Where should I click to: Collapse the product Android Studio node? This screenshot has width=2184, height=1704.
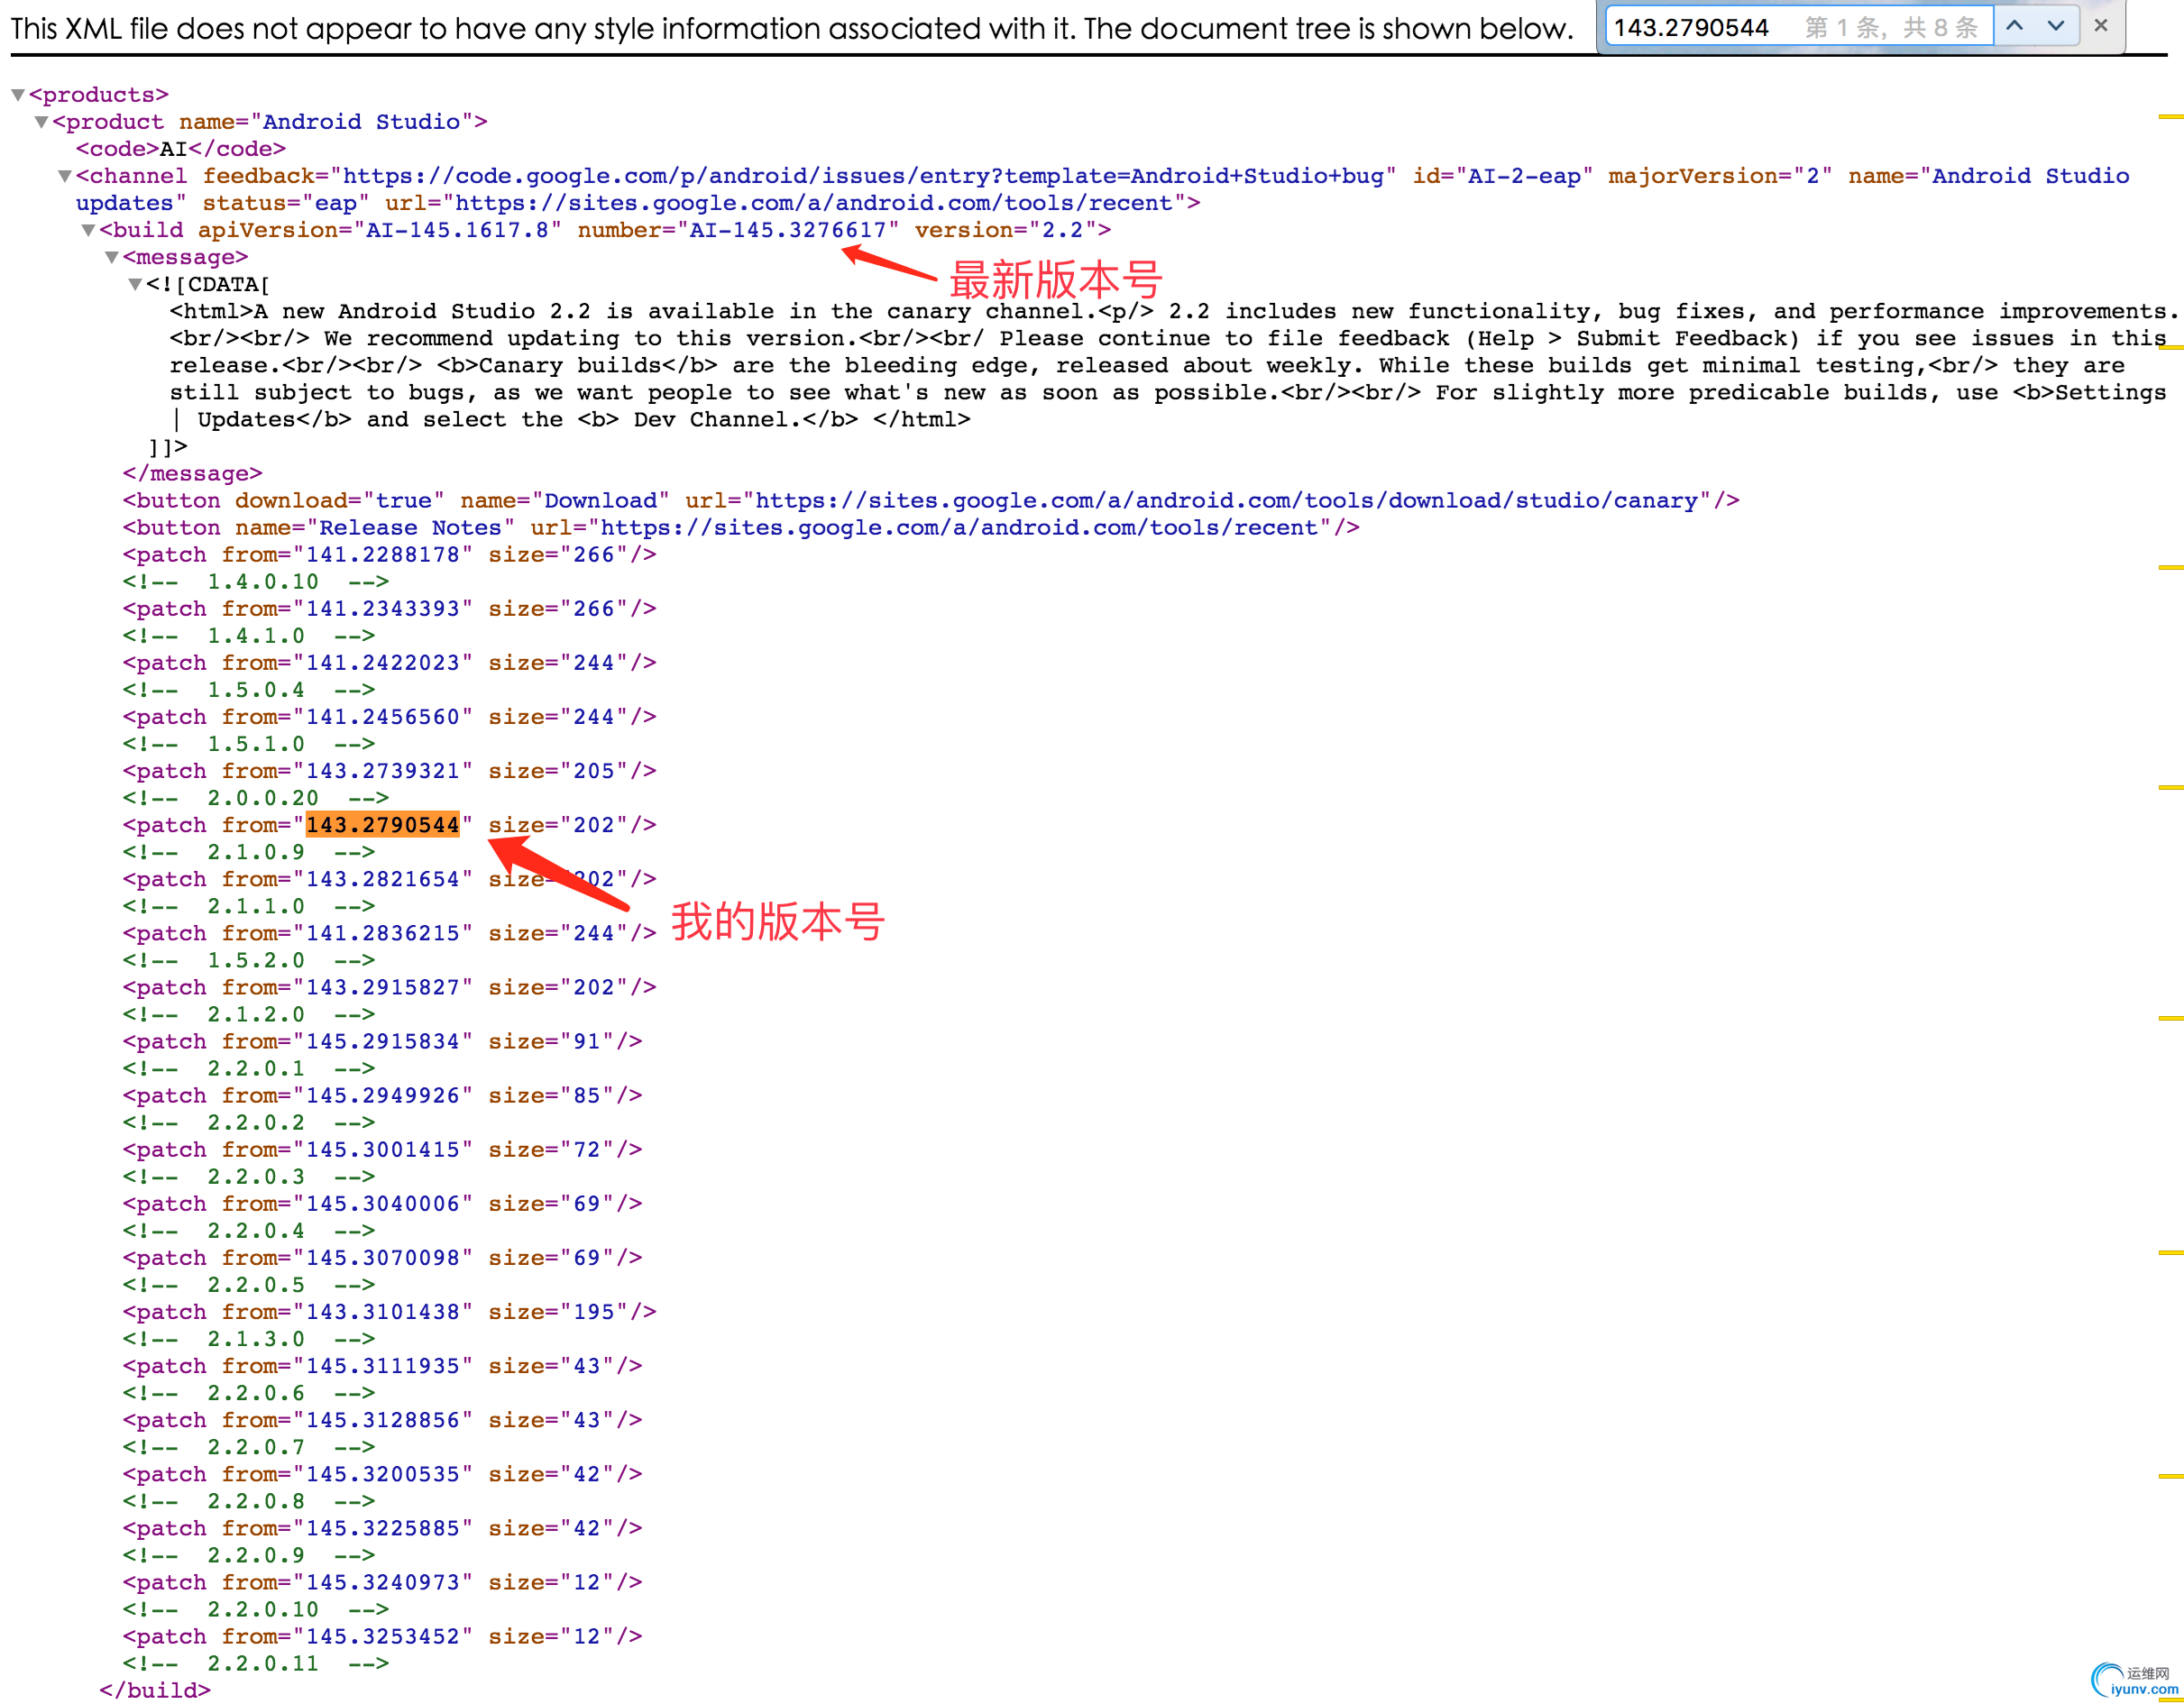point(41,122)
